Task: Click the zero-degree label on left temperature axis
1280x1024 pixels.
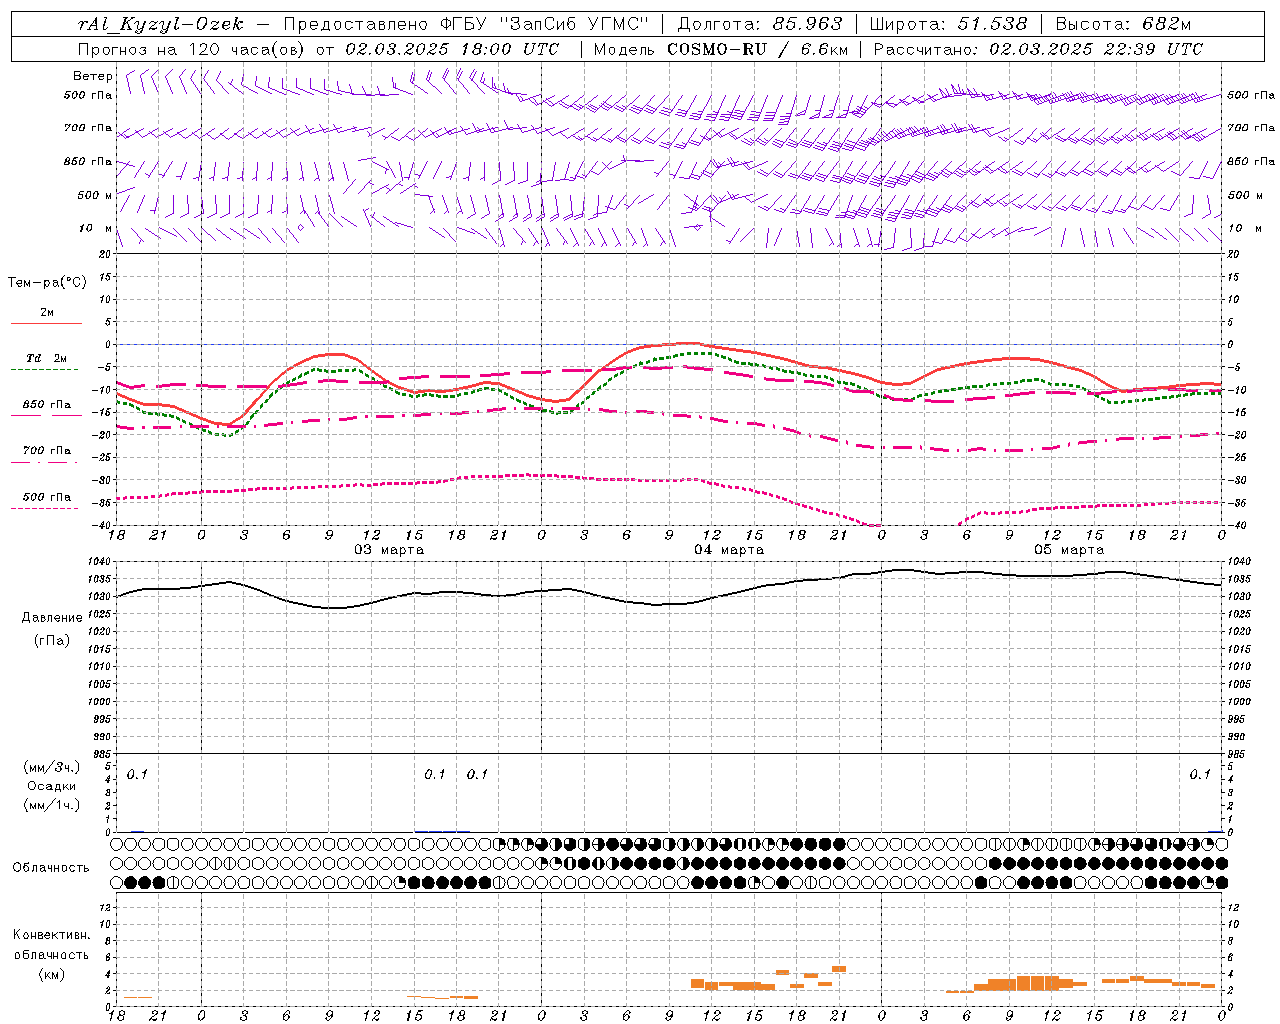Action: coord(109,344)
